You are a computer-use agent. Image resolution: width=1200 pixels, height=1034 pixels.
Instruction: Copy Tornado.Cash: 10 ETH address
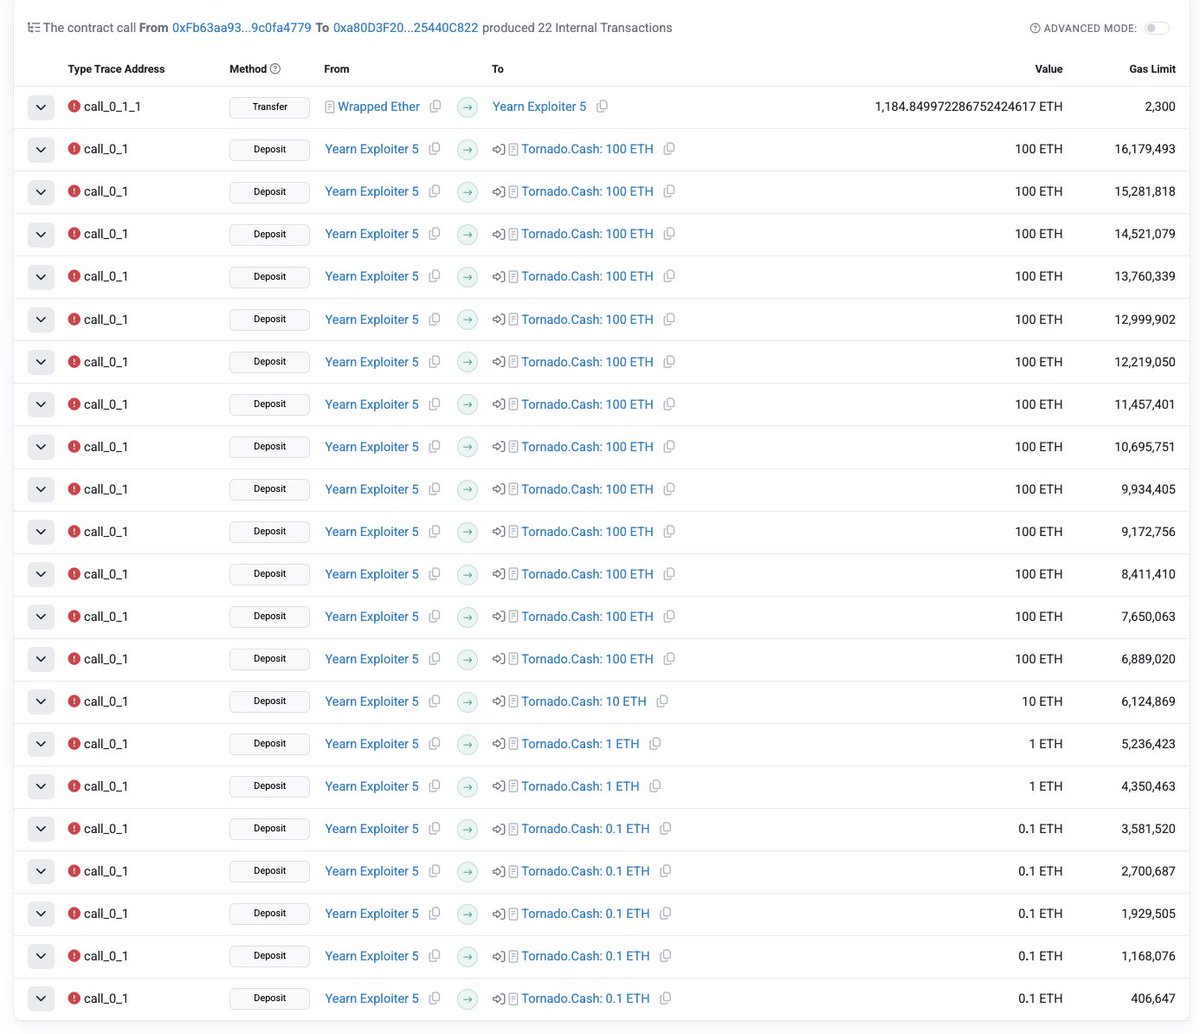662,702
